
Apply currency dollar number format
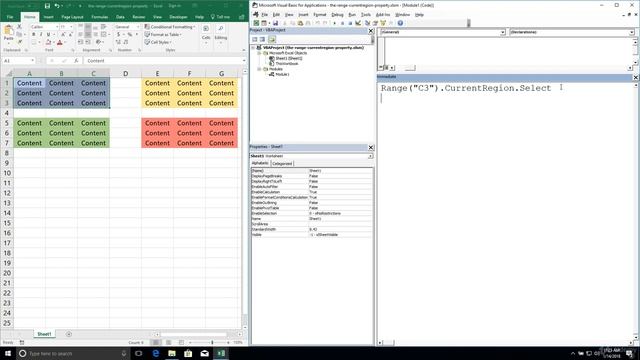tap(118, 35)
